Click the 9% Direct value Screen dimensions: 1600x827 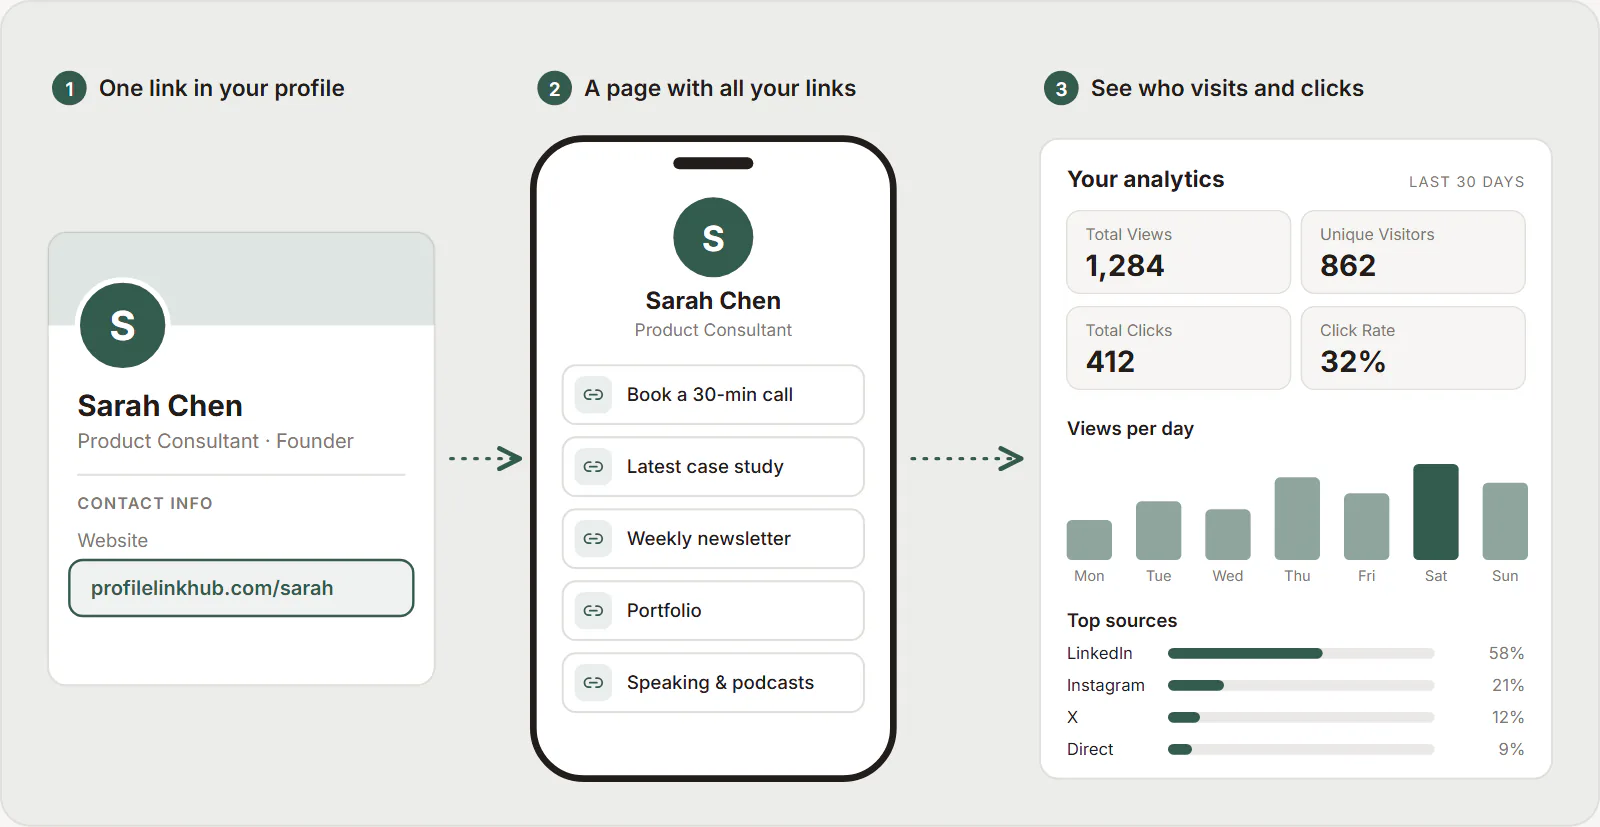pos(1511,750)
